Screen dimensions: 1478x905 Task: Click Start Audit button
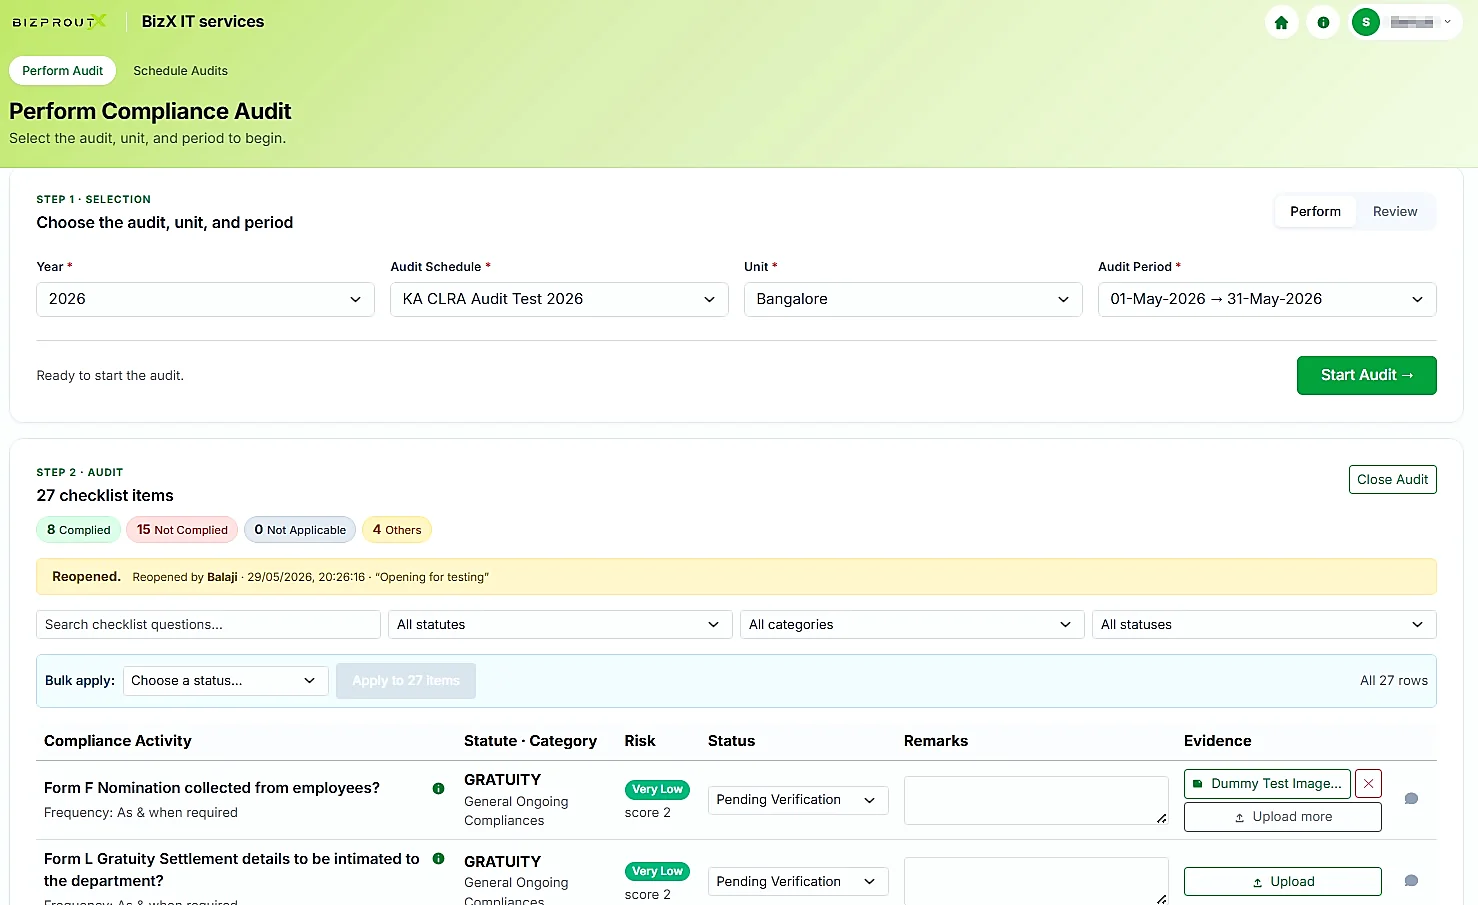[1366, 375]
